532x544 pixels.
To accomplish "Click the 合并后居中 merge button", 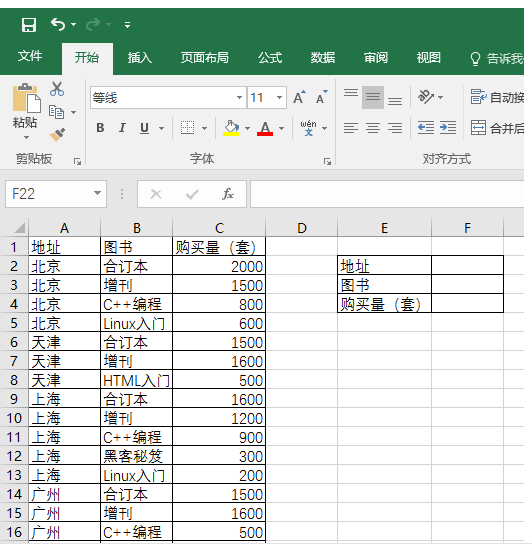I will click(497, 128).
